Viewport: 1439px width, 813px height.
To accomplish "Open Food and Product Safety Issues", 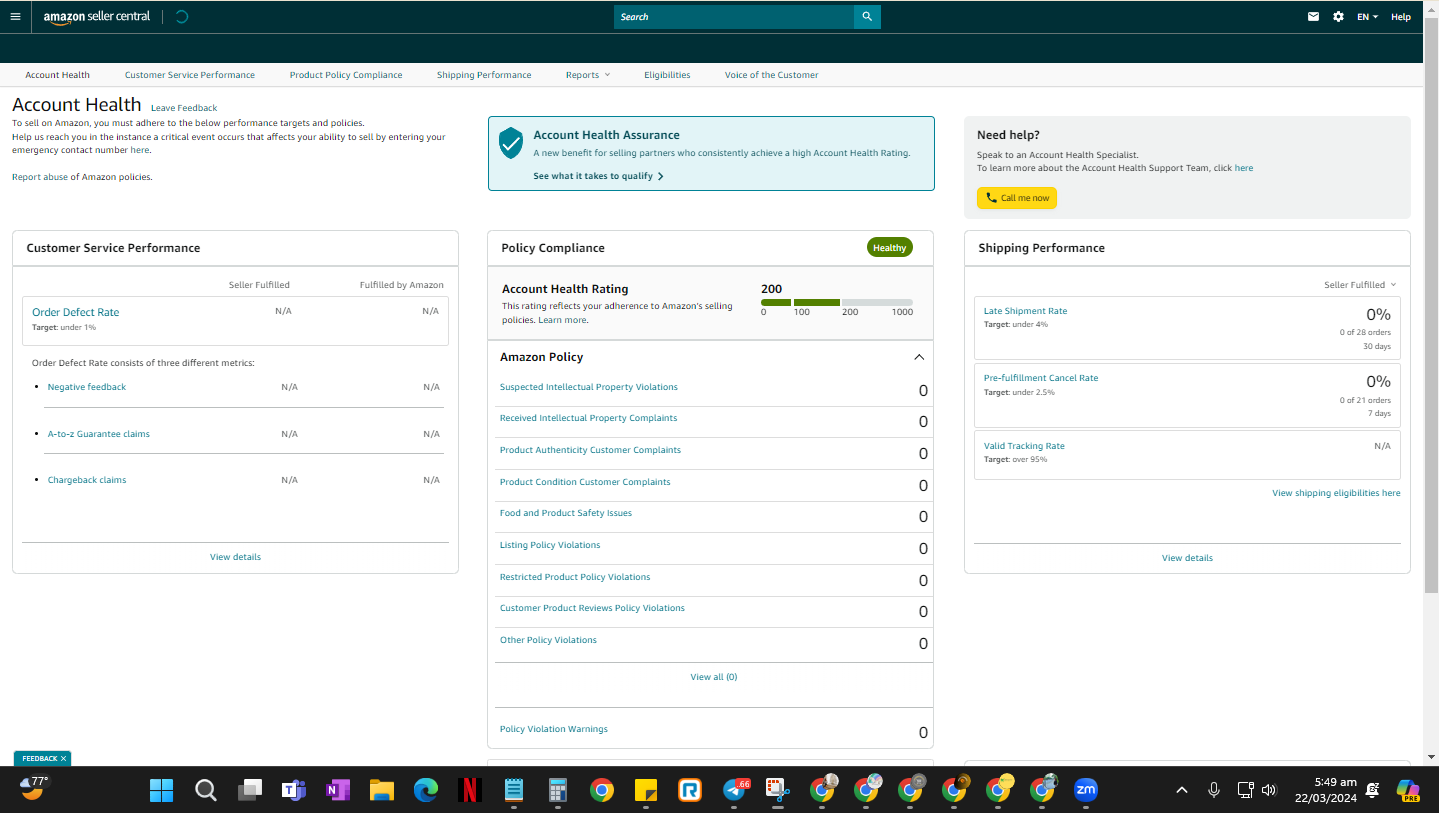I will click(x=566, y=513).
